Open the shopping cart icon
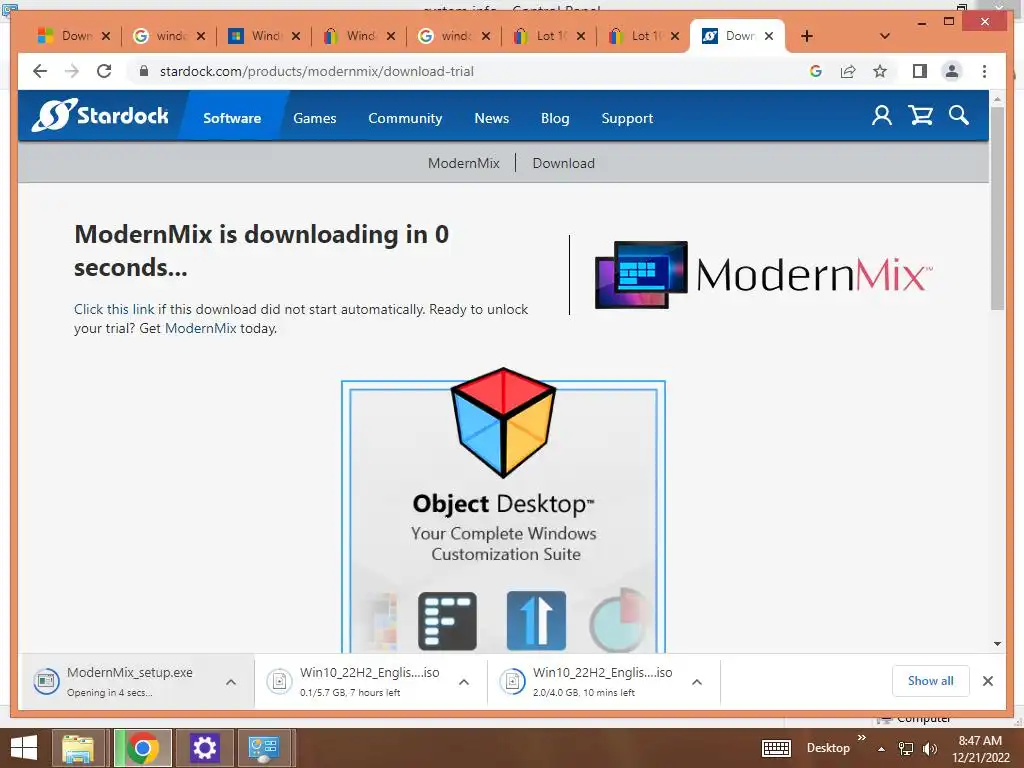 point(920,116)
